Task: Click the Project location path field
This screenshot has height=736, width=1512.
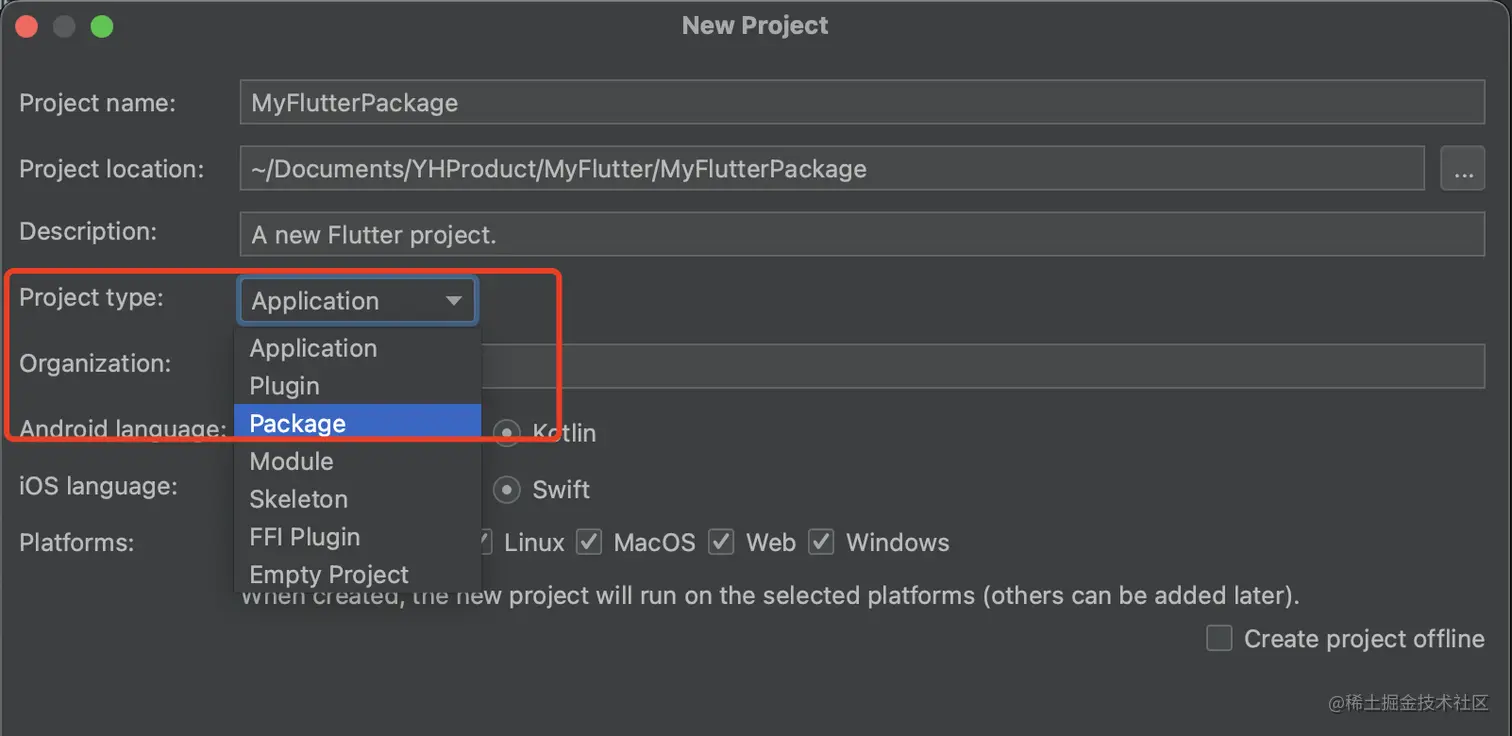Action: click(x=830, y=169)
